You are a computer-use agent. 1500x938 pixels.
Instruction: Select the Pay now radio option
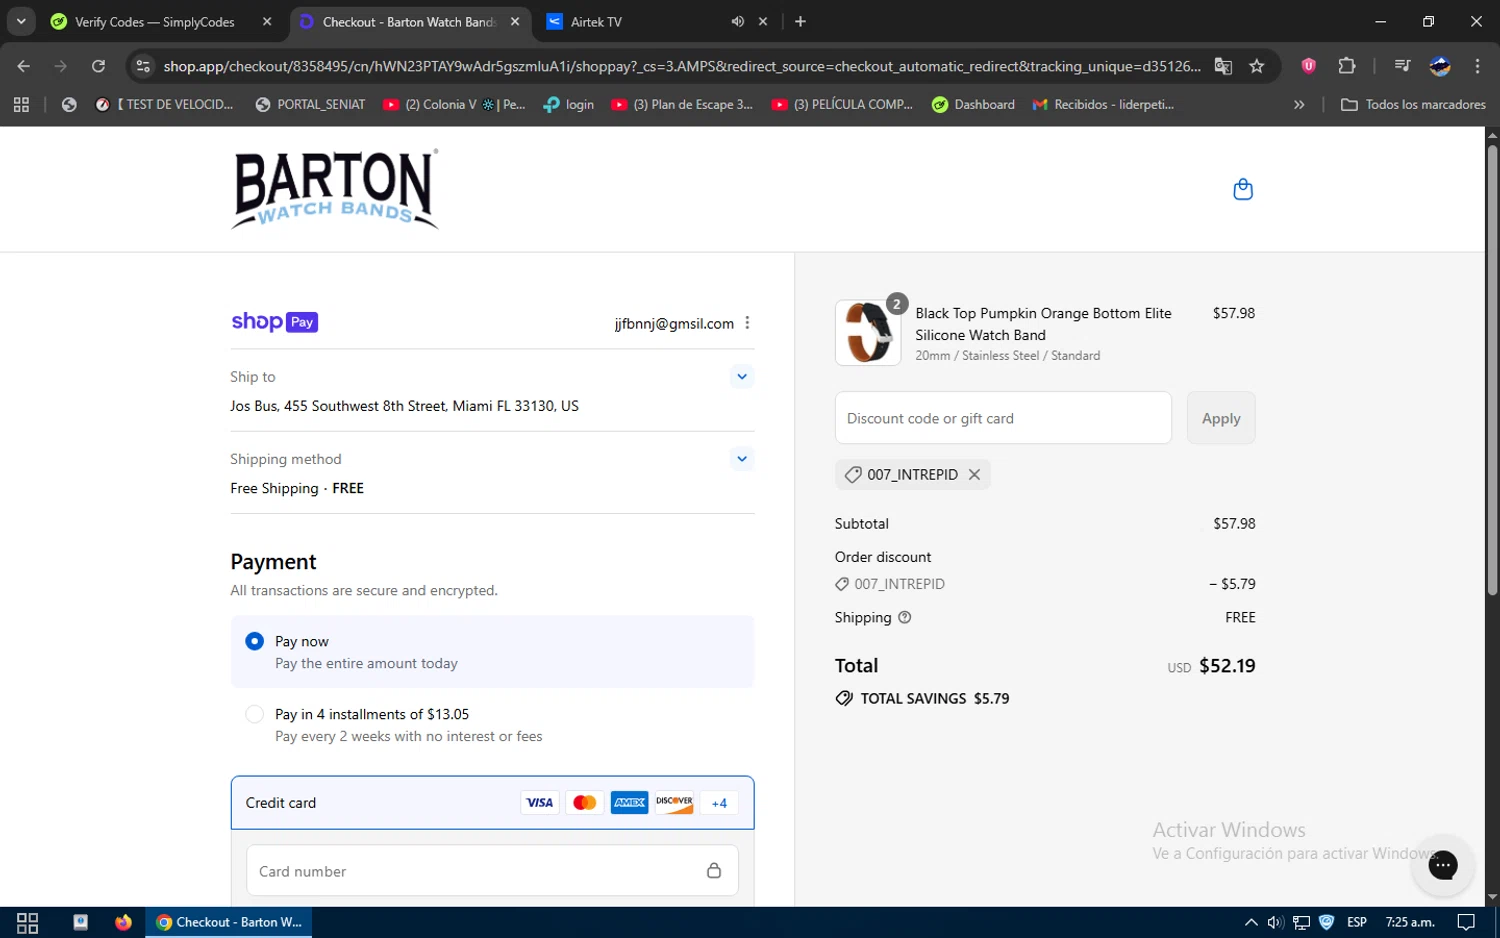click(254, 641)
